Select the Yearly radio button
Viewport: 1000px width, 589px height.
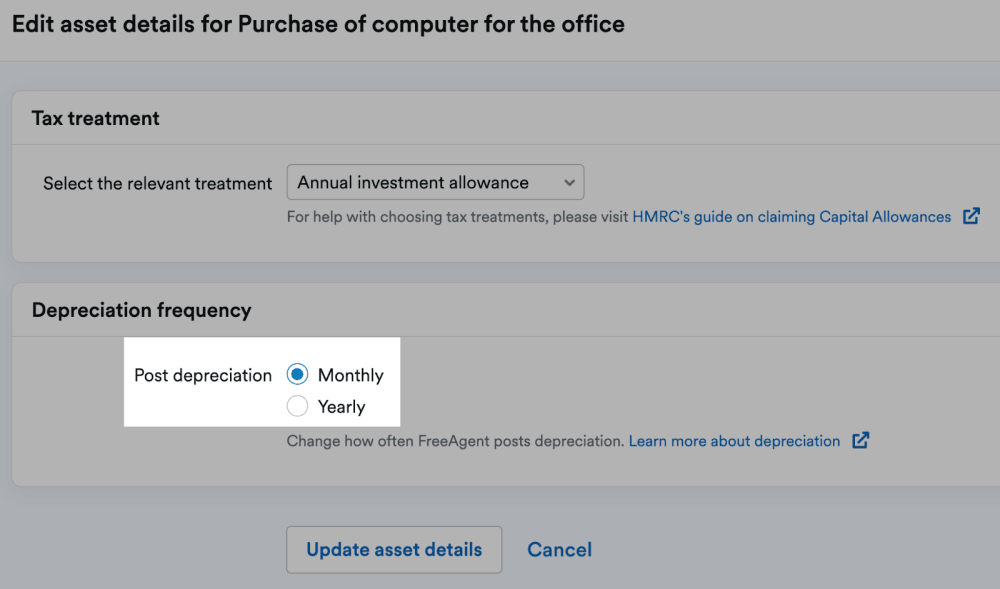click(297, 406)
